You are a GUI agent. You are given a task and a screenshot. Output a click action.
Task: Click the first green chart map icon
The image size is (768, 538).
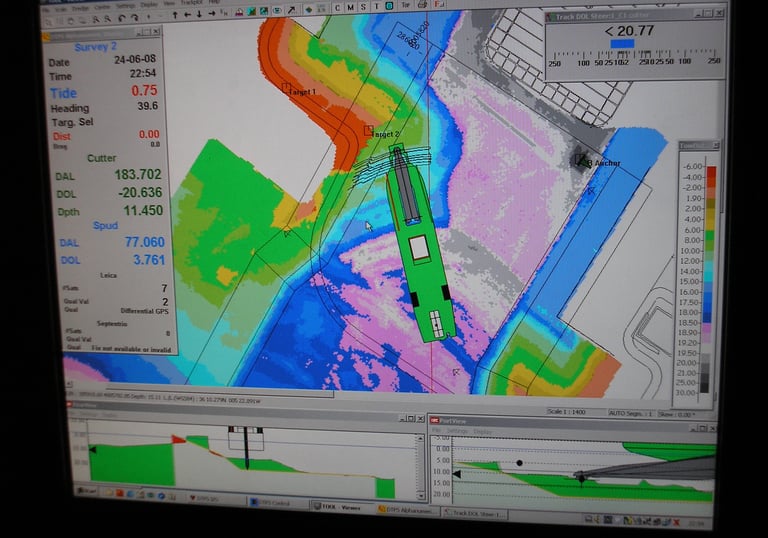click(x=252, y=12)
